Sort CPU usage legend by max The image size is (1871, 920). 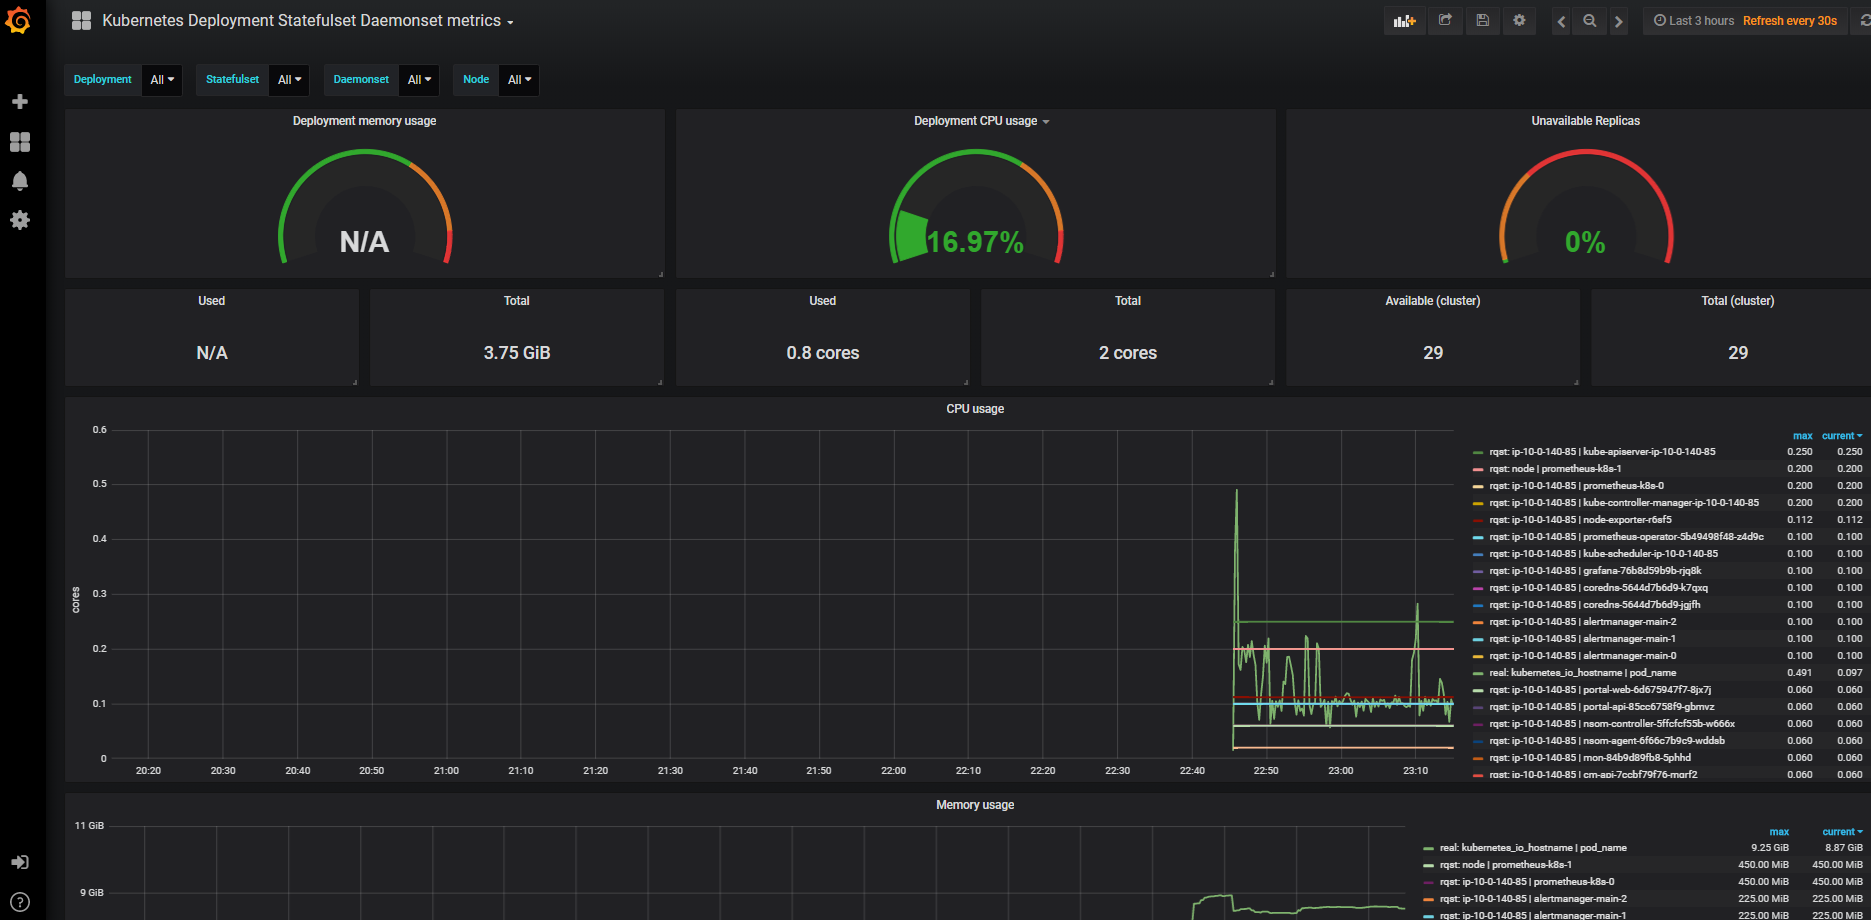point(1802,436)
